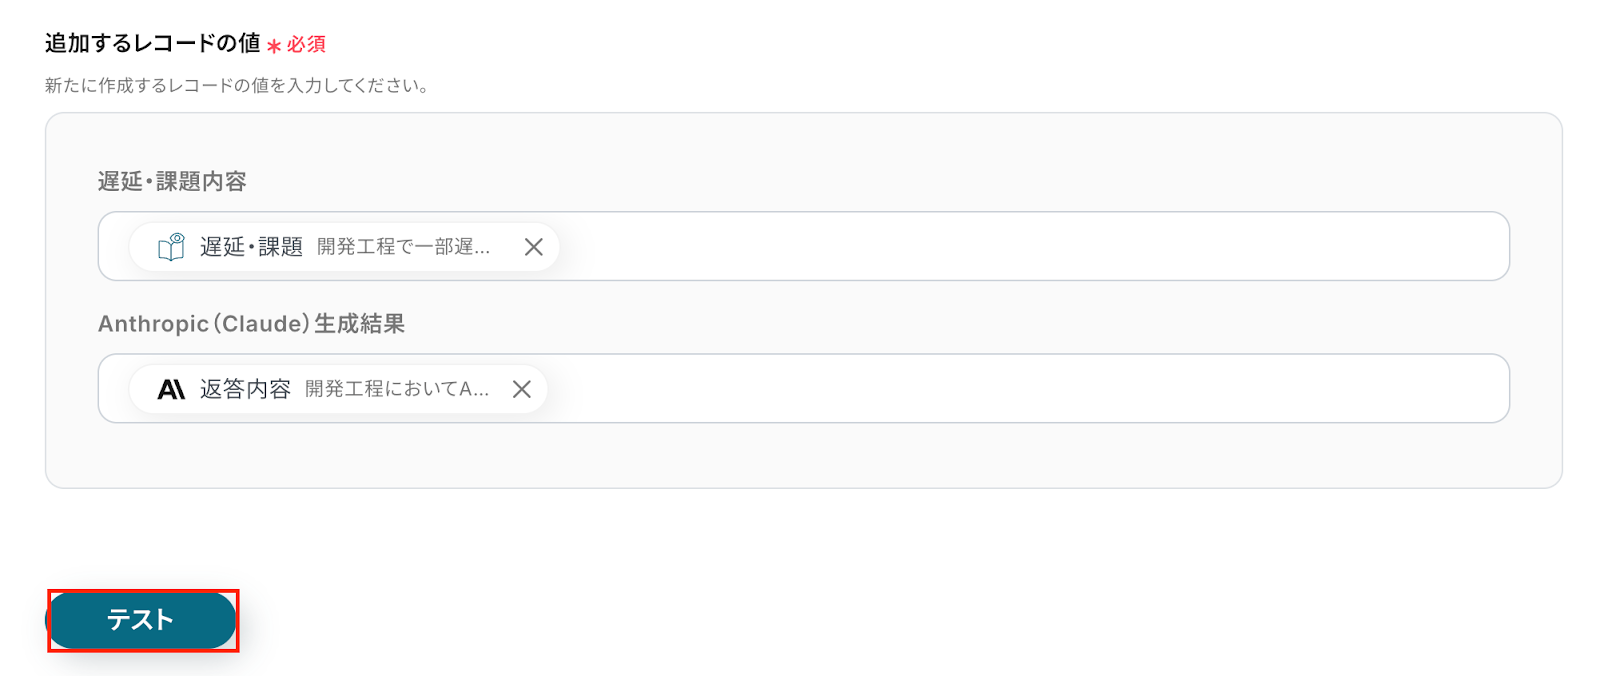Remove the 遅延・課題 chip with its X
Image resolution: width=1600 pixels, height=676 pixels.
tap(534, 247)
